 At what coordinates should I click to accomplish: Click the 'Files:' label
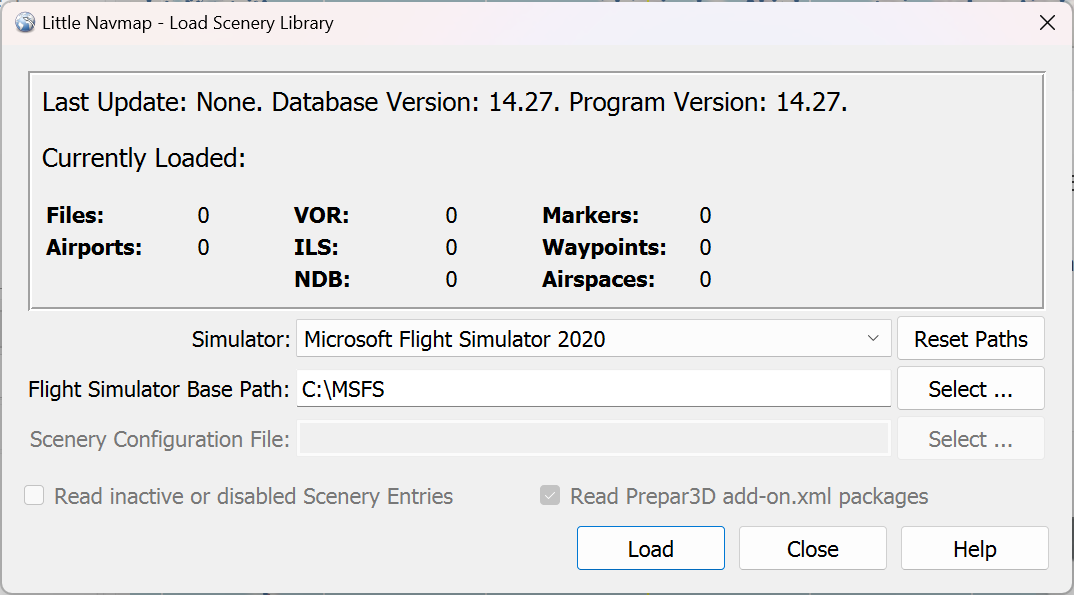(x=75, y=215)
